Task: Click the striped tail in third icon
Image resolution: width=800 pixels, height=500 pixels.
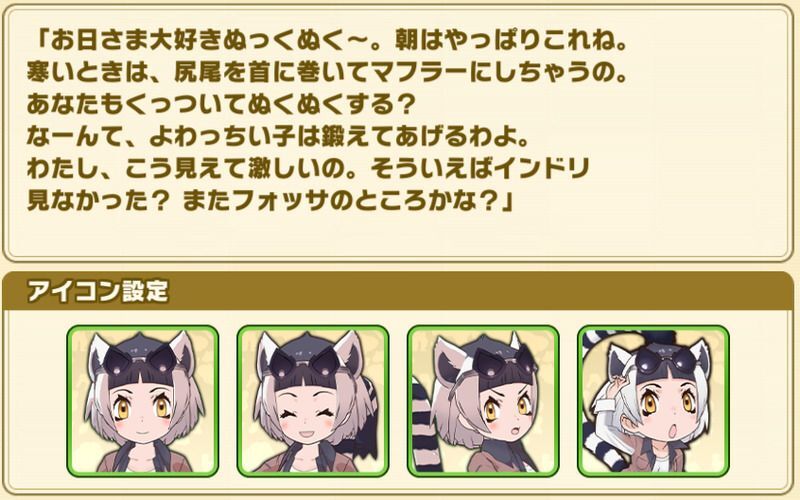Action: [428, 428]
